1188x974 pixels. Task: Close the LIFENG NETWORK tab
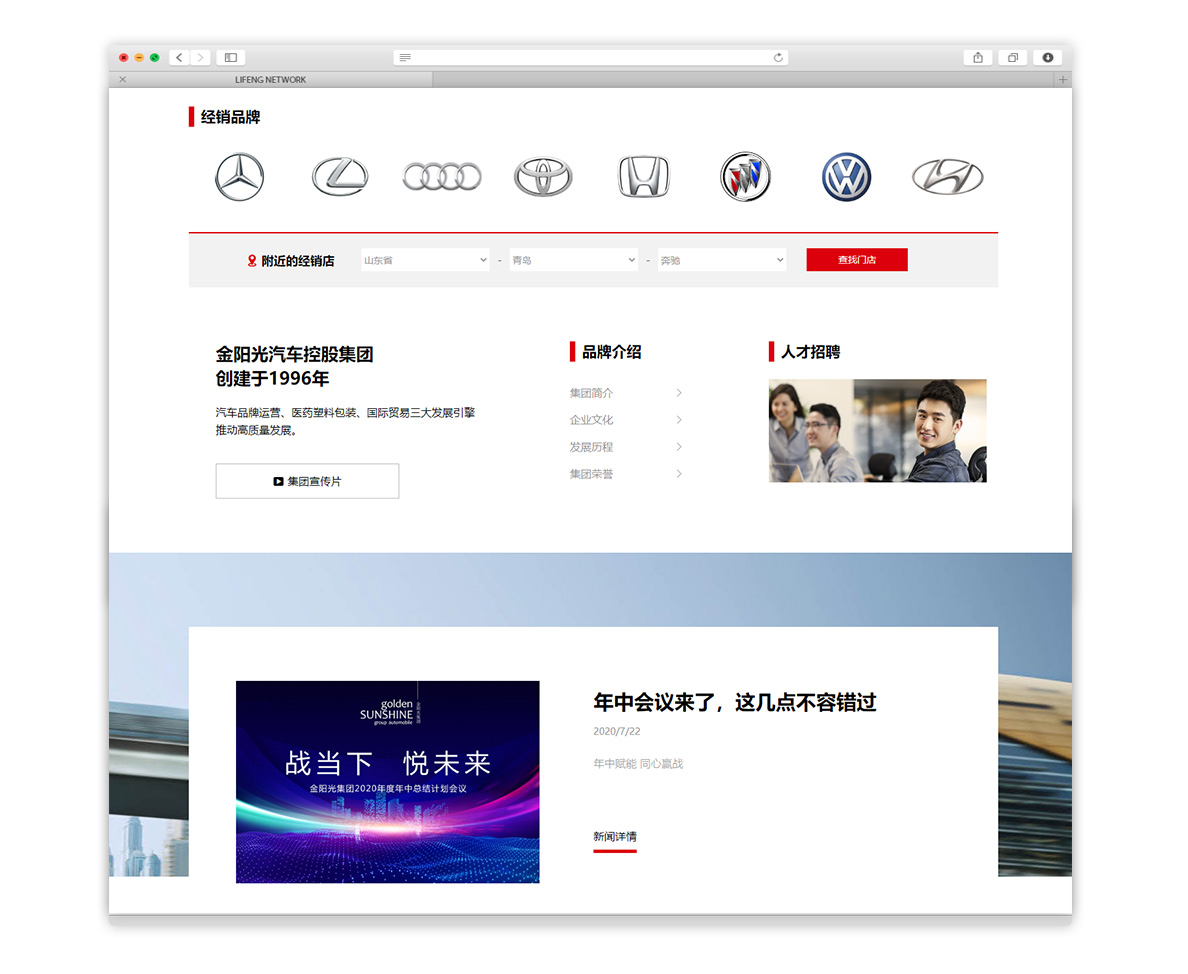click(x=123, y=80)
